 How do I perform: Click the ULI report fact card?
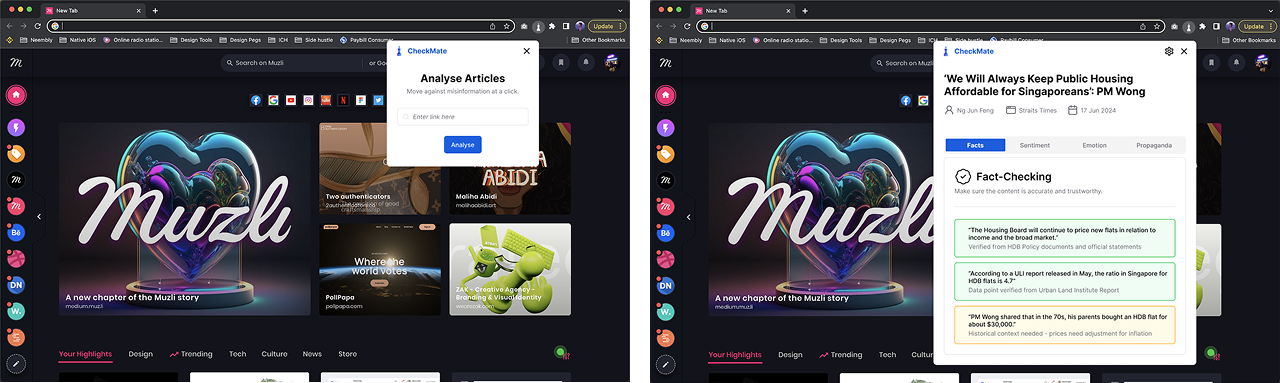(x=1065, y=281)
